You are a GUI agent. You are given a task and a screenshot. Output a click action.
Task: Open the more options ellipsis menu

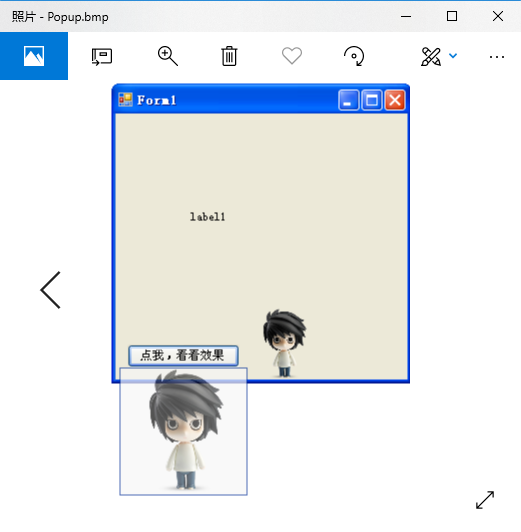(497, 57)
